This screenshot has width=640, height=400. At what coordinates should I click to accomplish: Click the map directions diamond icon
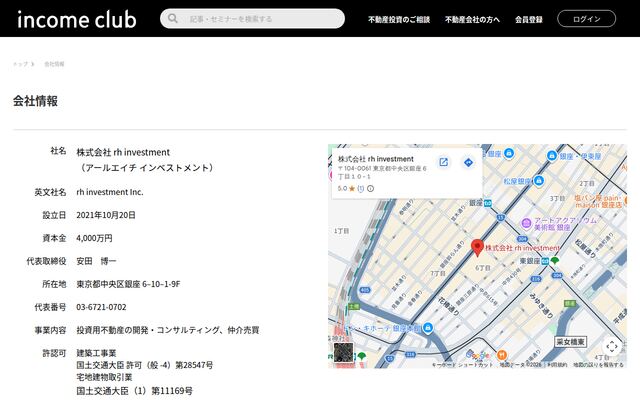468,162
